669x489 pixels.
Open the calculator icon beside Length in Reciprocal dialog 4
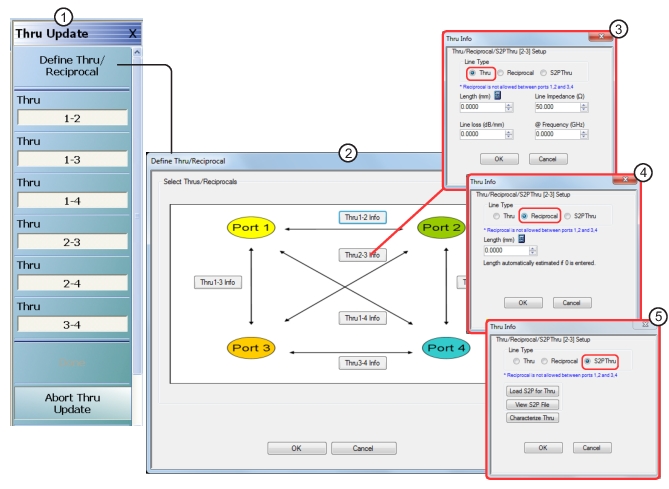tap(521, 239)
